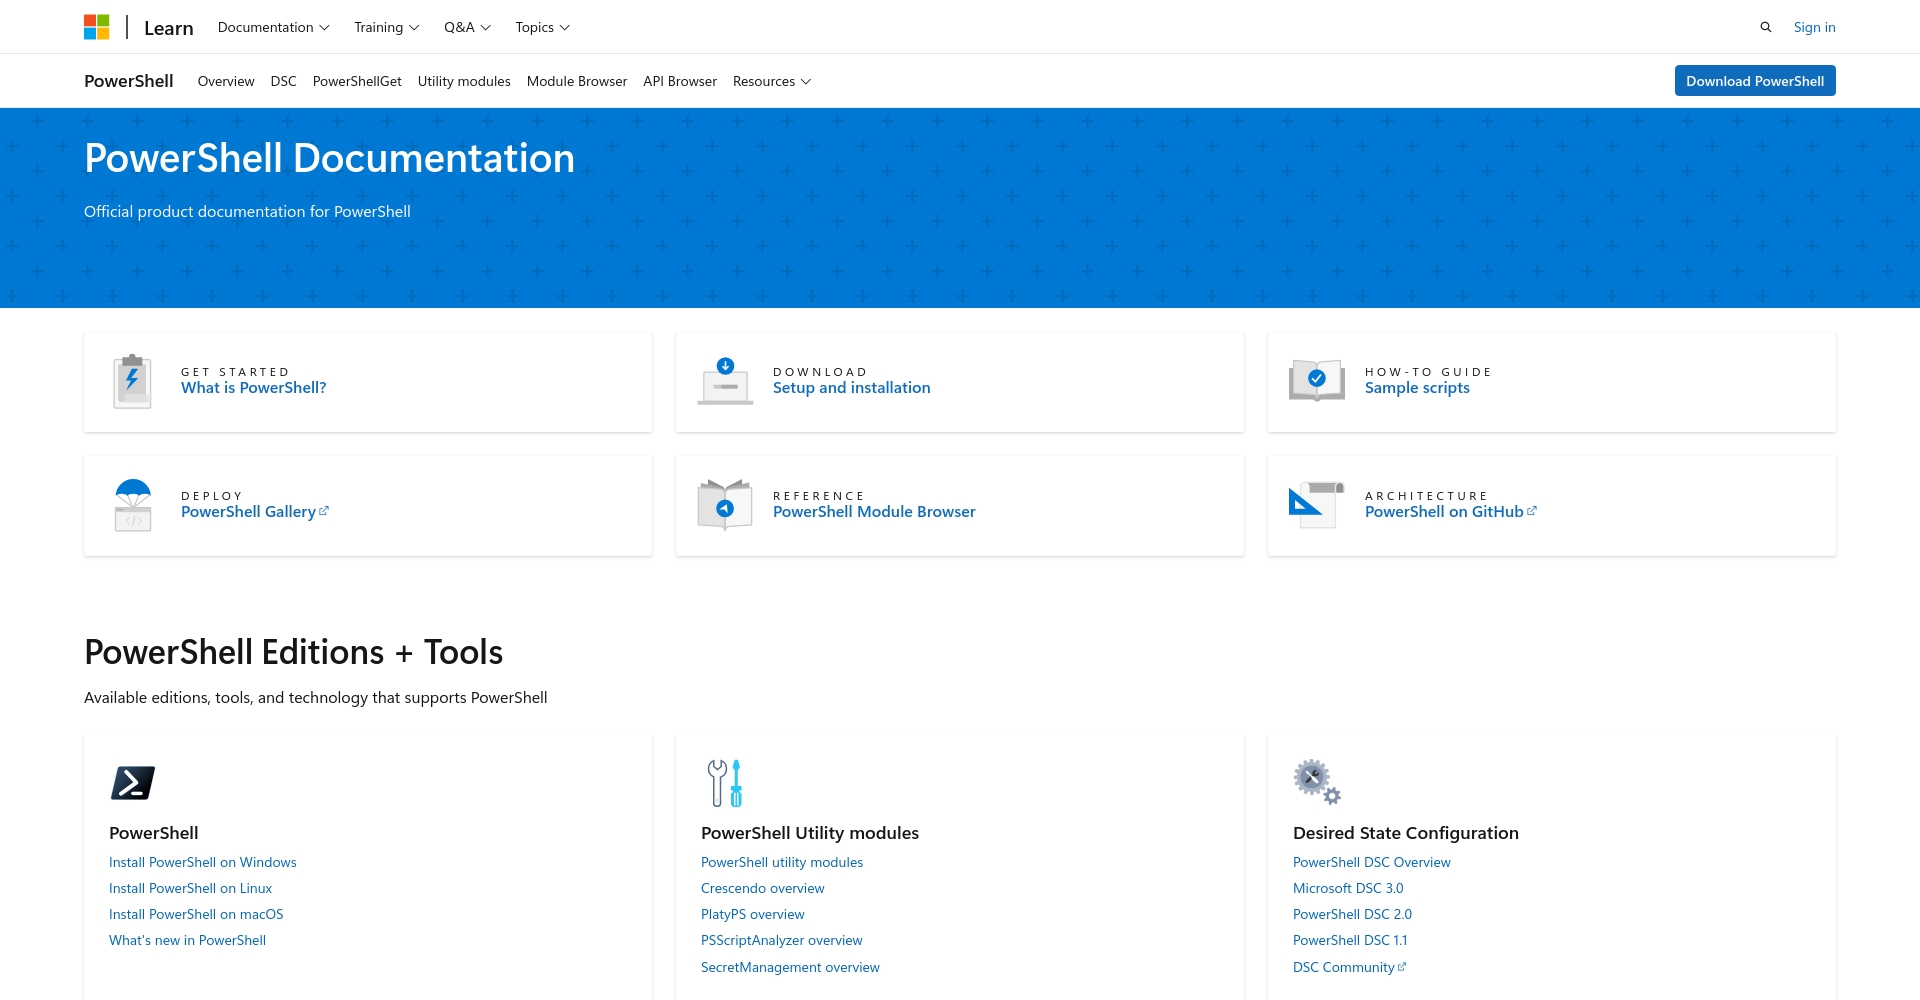Expand the Topics dropdown menu
The image size is (1920, 1000).
(x=543, y=27)
